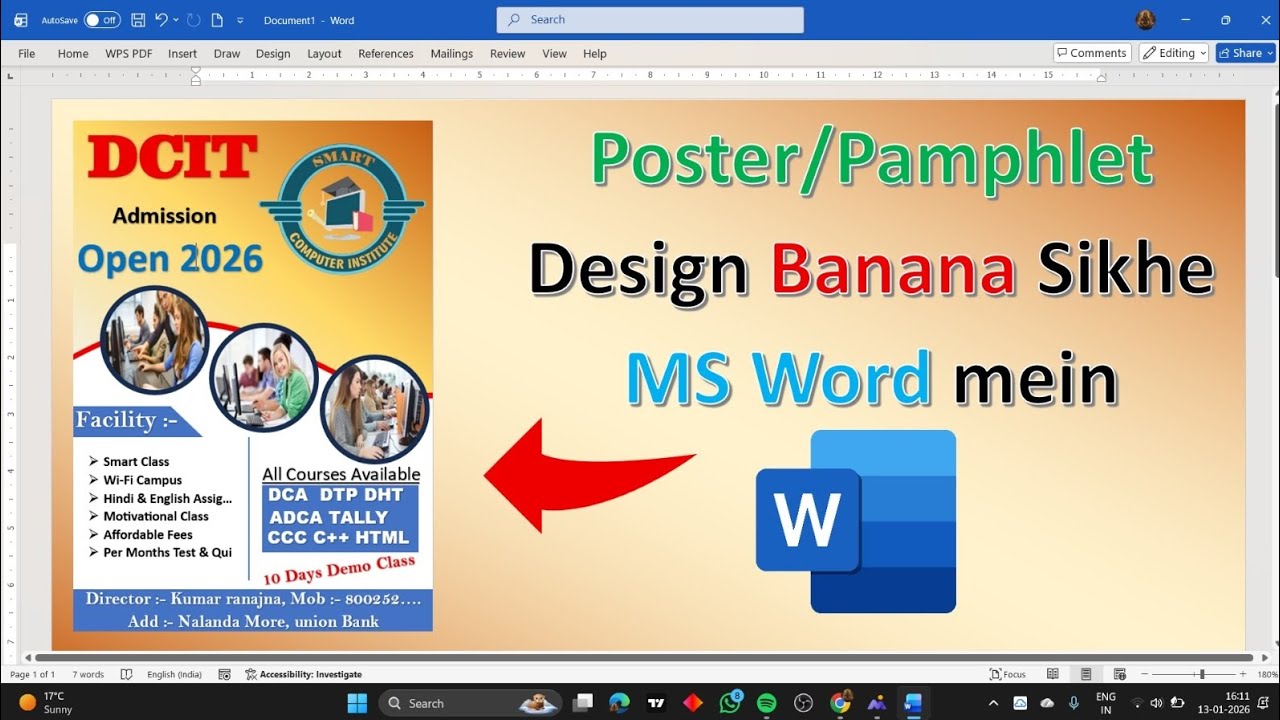The image size is (1280, 720).
Task: Click the Undo arrow icon
Action: coord(161,20)
